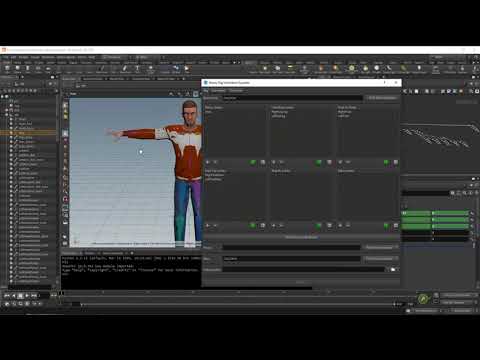Image resolution: width=480 pixels, height=360 pixels.
Task: Click the add button under the top-middle list pane
Action: tap(274, 162)
